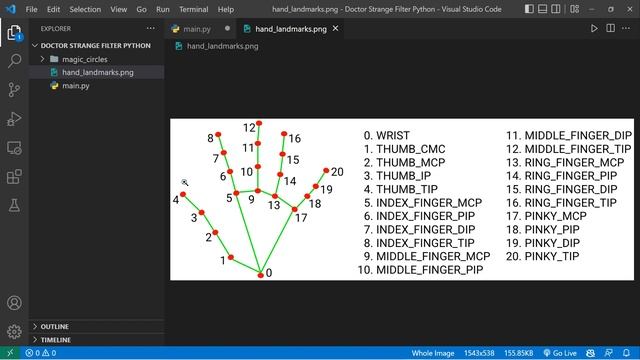The height and width of the screenshot is (360, 640).
Task: Split the editor to the right
Action: click(x=611, y=28)
